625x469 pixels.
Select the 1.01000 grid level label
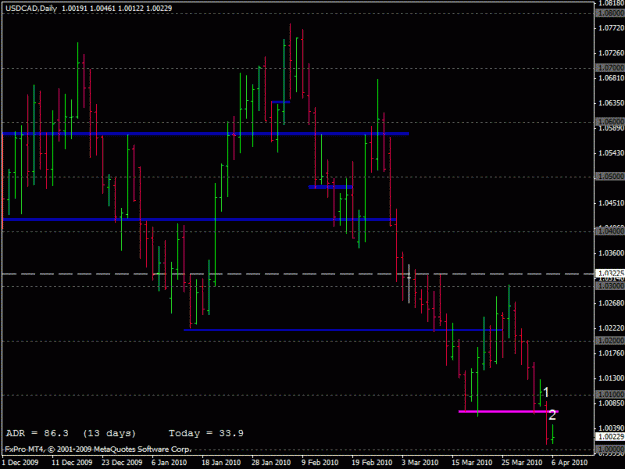click(x=611, y=394)
